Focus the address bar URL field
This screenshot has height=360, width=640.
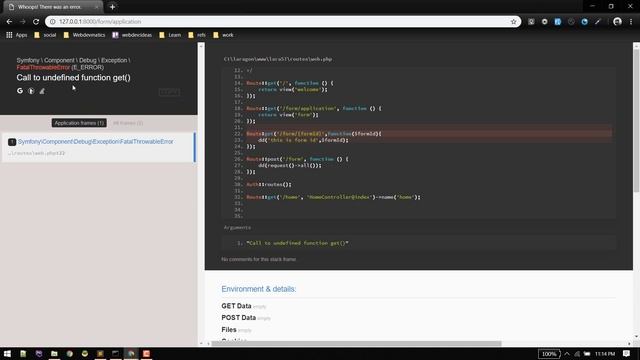pyautogui.click(x=282, y=22)
